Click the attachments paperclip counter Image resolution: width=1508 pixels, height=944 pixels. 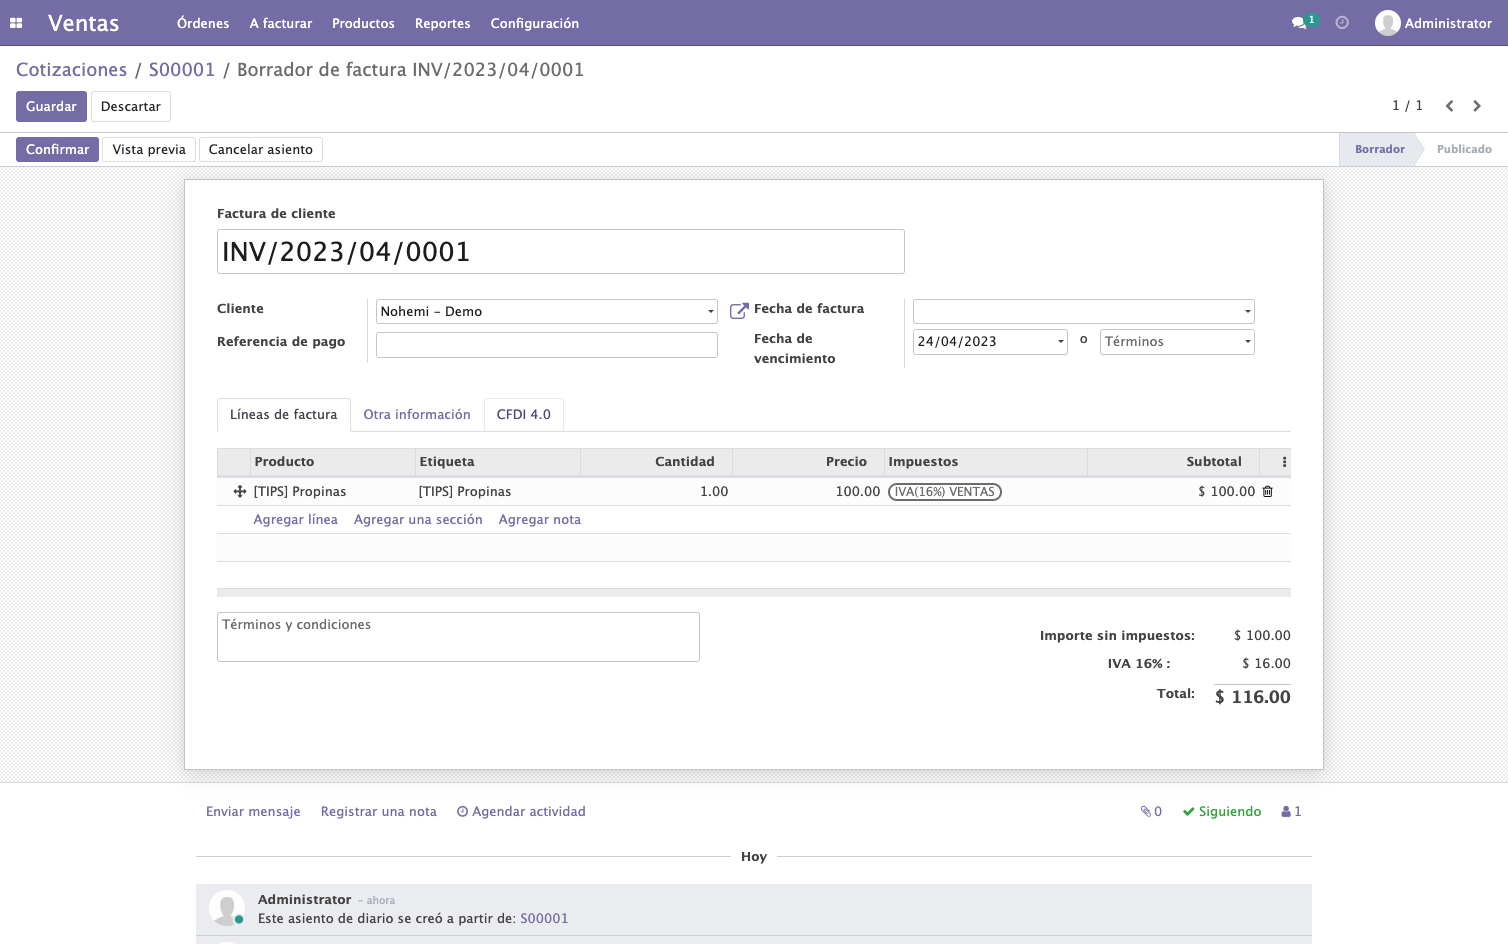pos(1151,812)
